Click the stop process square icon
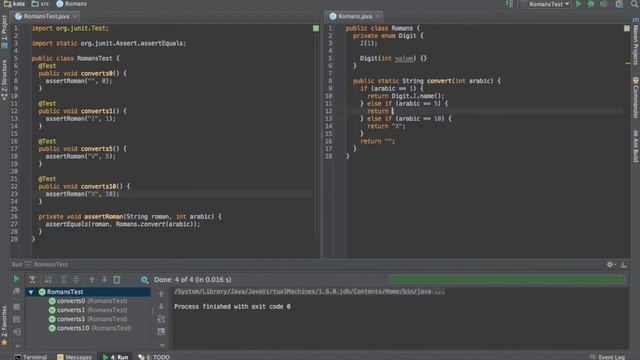 (16, 306)
